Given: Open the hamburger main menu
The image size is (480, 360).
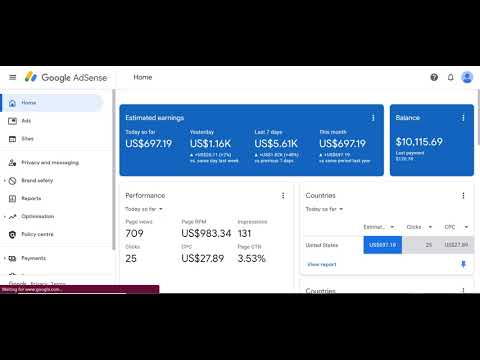Looking at the screenshot, I should (x=13, y=77).
